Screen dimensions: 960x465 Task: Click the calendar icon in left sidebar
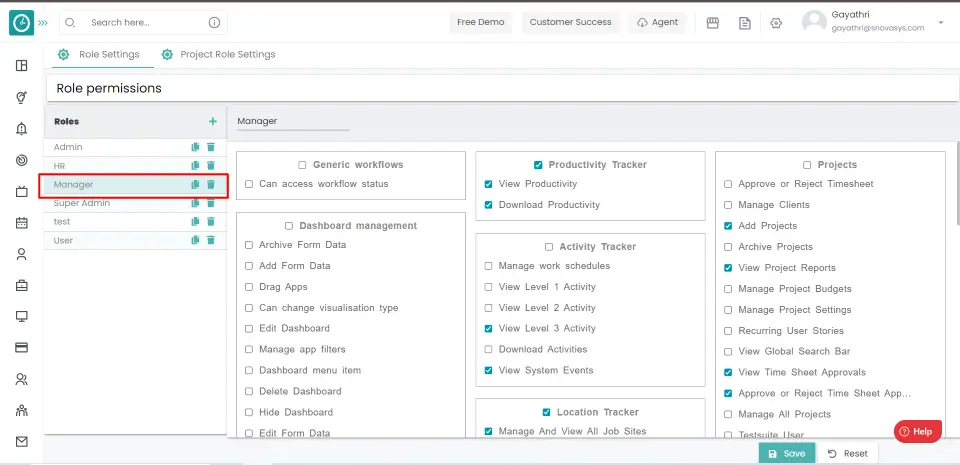21,223
